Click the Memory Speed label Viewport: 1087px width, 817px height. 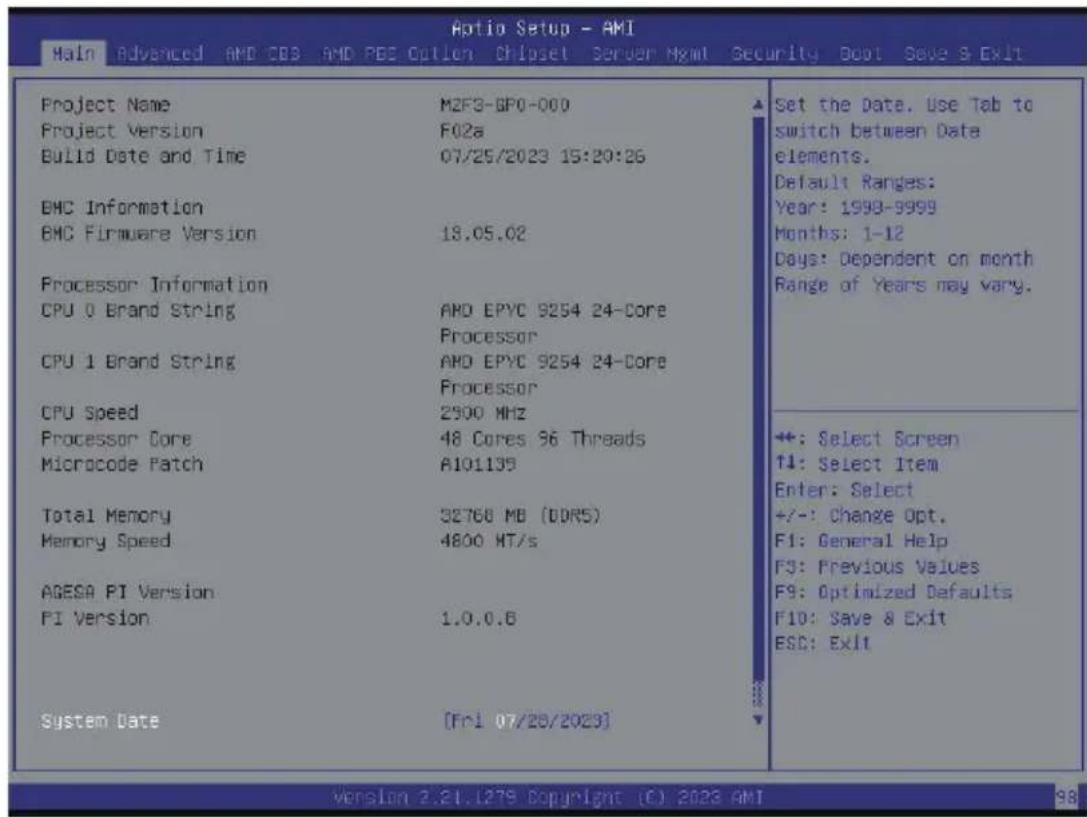pos(105,541)
